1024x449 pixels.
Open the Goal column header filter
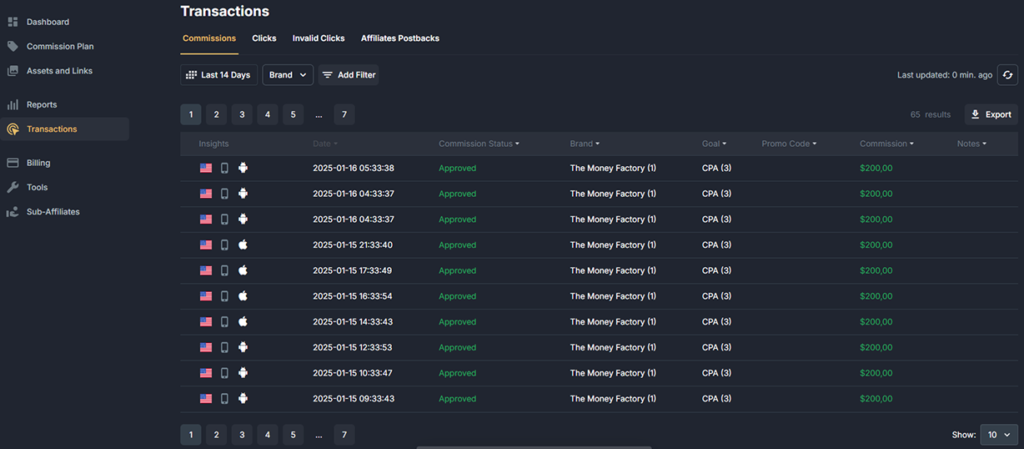[714, 144]
